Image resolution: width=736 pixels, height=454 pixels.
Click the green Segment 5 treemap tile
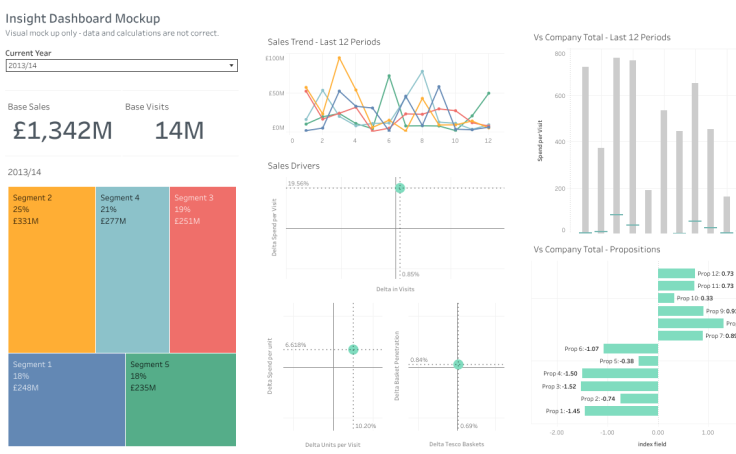[181, 400]
